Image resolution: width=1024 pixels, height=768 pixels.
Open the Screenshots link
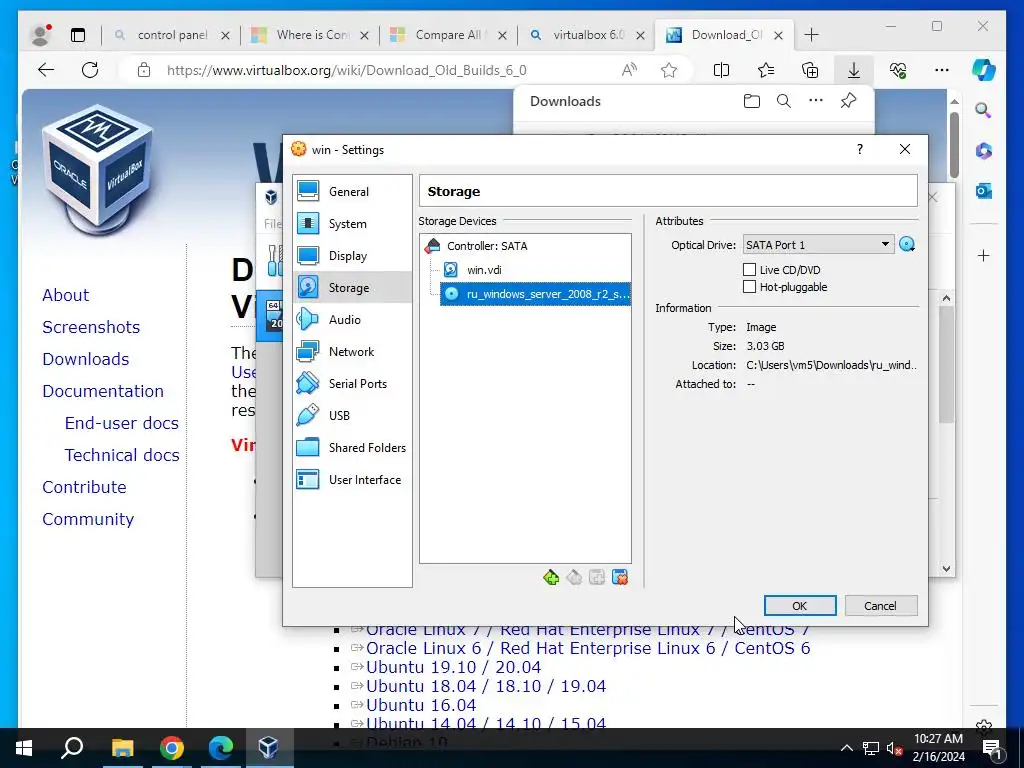click(91, 327)
